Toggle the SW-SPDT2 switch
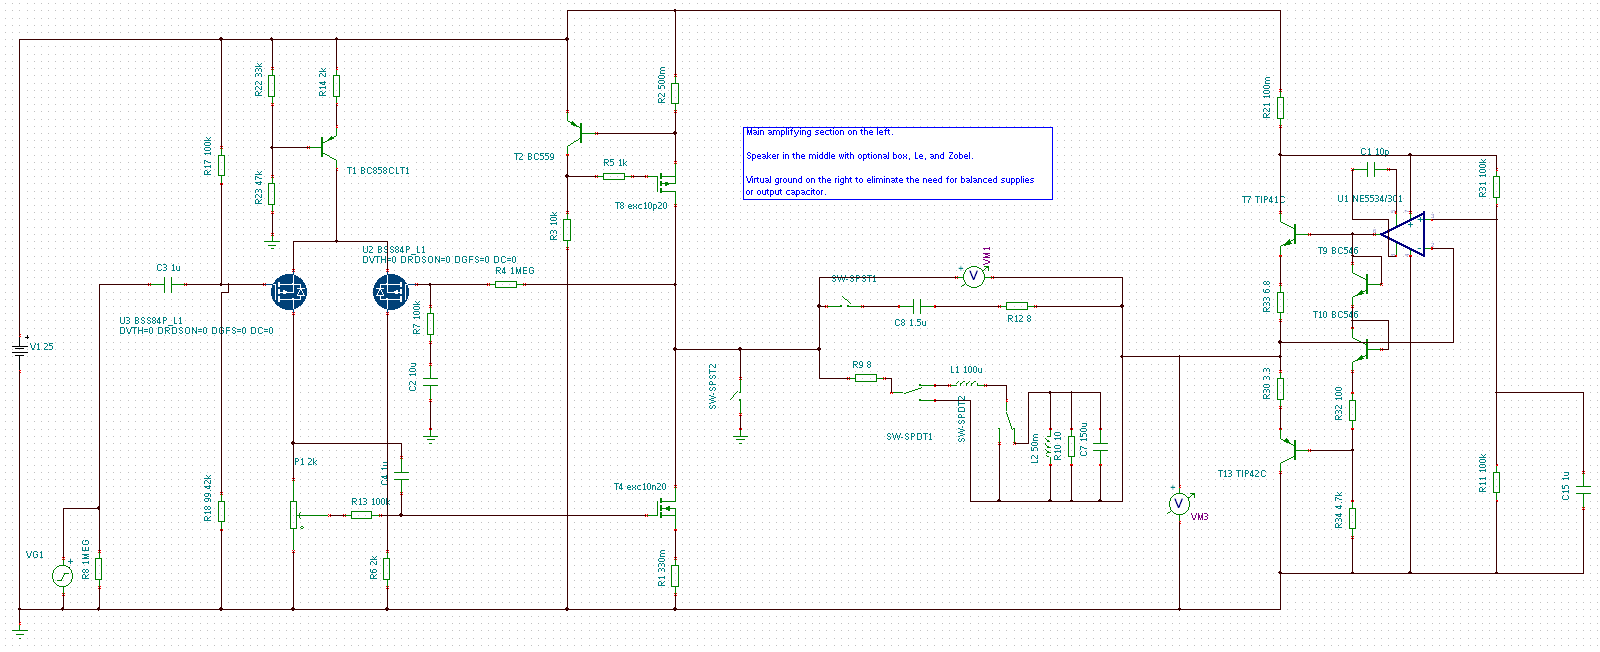The width and height of the screenshot is (1600, 652). pyautogui.click(x=1008, y=420)
